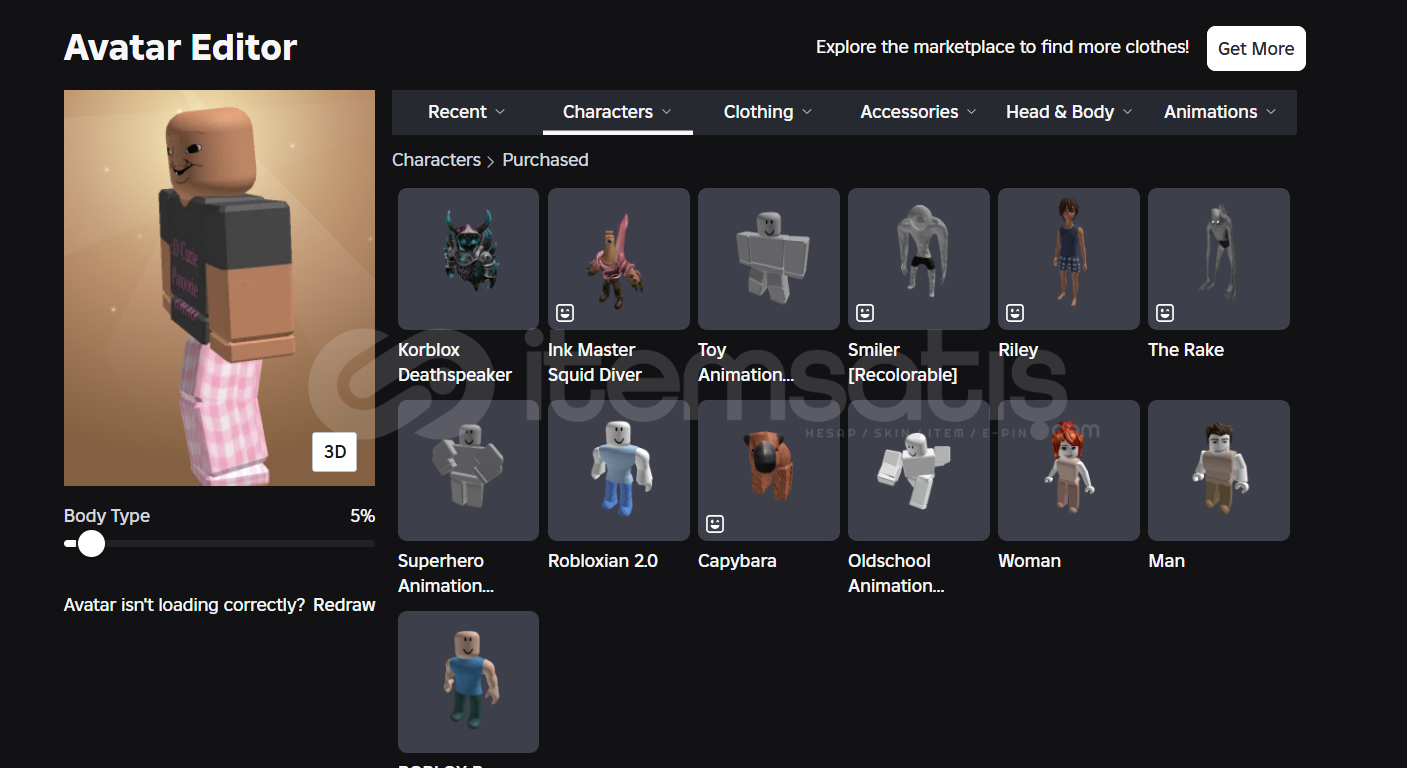Click the Toy Animation name label
The image size is (1407, 768).
tap(746, 362)
